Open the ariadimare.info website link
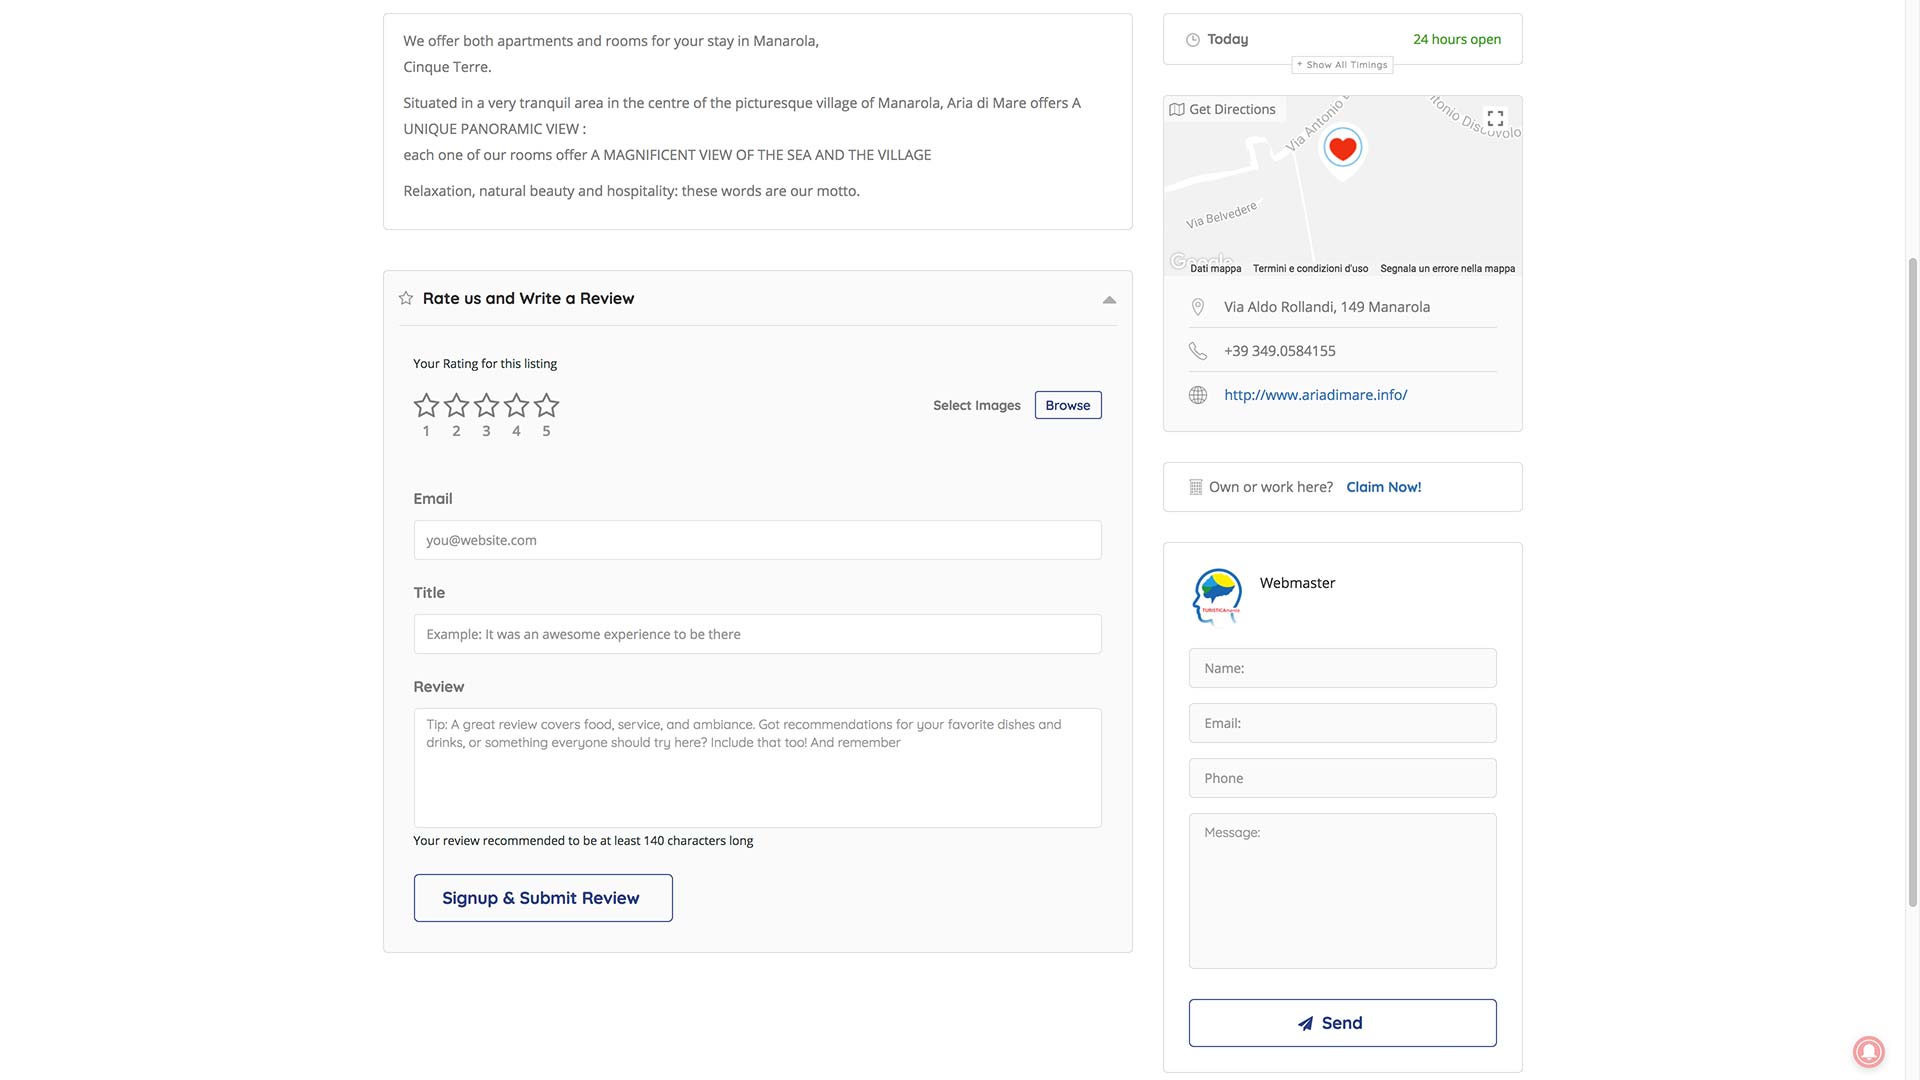The width and height of the screenshot is (1920, 1080). click(1315, 395)
